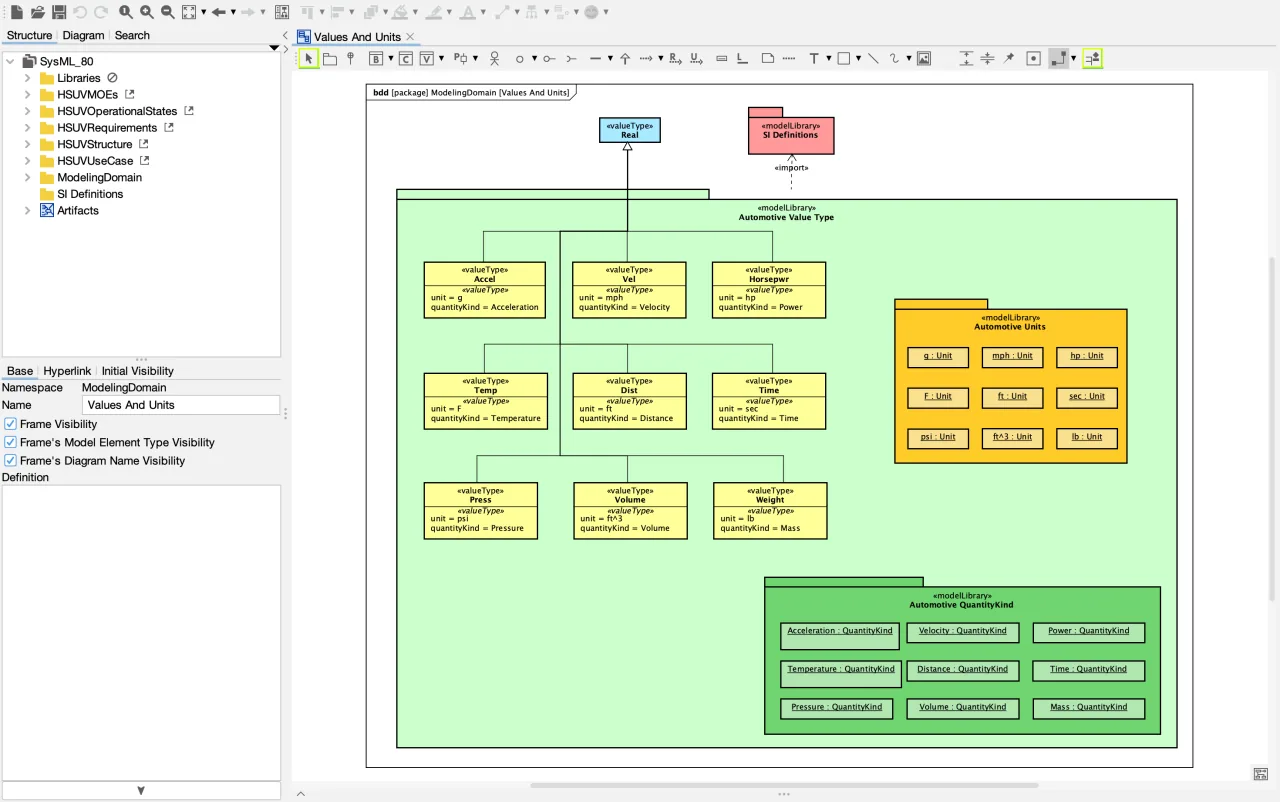This screenshot has height=802, width=1280.
Task: Select the Text box tool
Action: (x=814, y=59)
